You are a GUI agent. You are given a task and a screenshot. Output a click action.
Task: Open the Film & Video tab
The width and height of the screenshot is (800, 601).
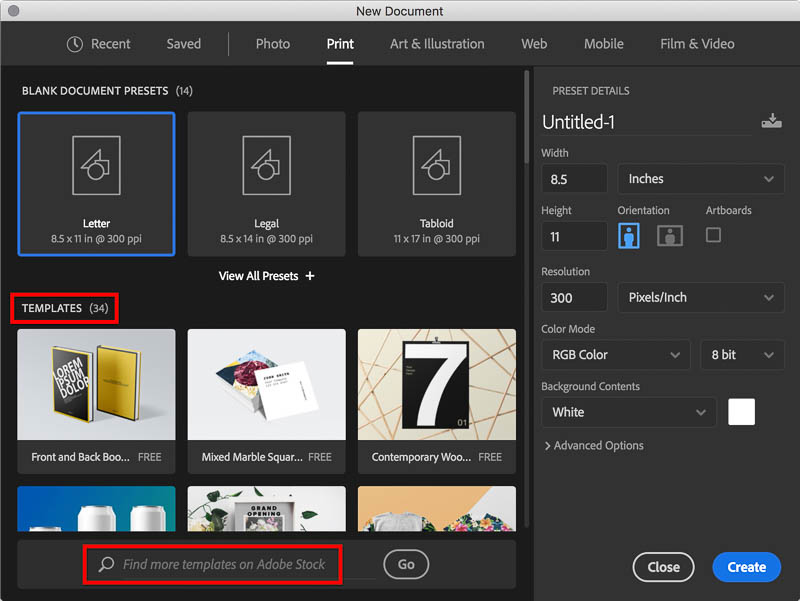pyautogui.click(x=697, y=44)
